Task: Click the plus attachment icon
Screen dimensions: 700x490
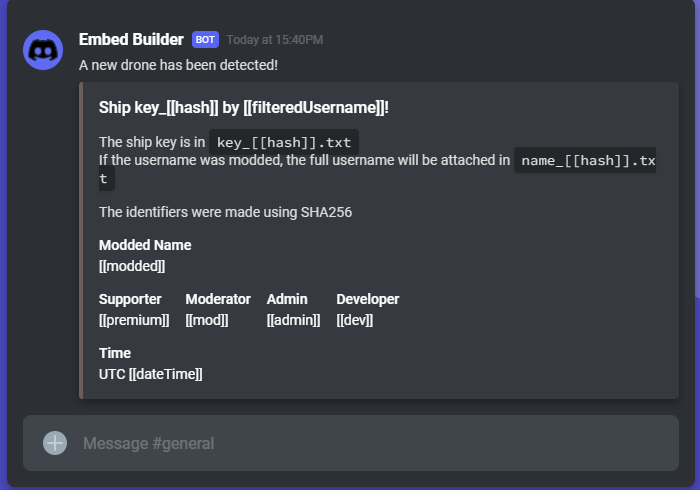Action: pyautogui.click(x=55, y=443)
